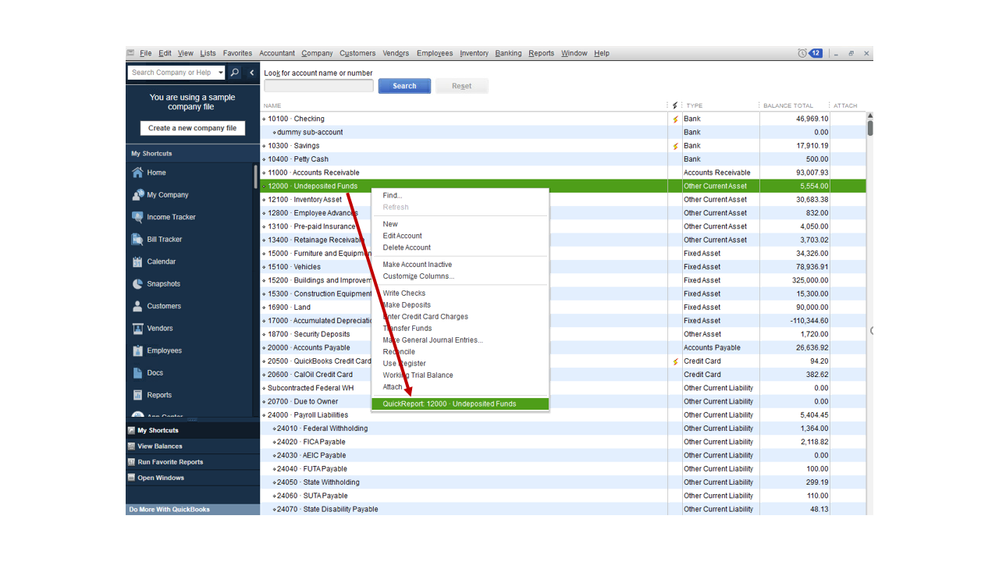Image resolution: width=999 pixels, height=562 pixels.
Task: Select the 10400 Petty Cash row
Action: 563,159
